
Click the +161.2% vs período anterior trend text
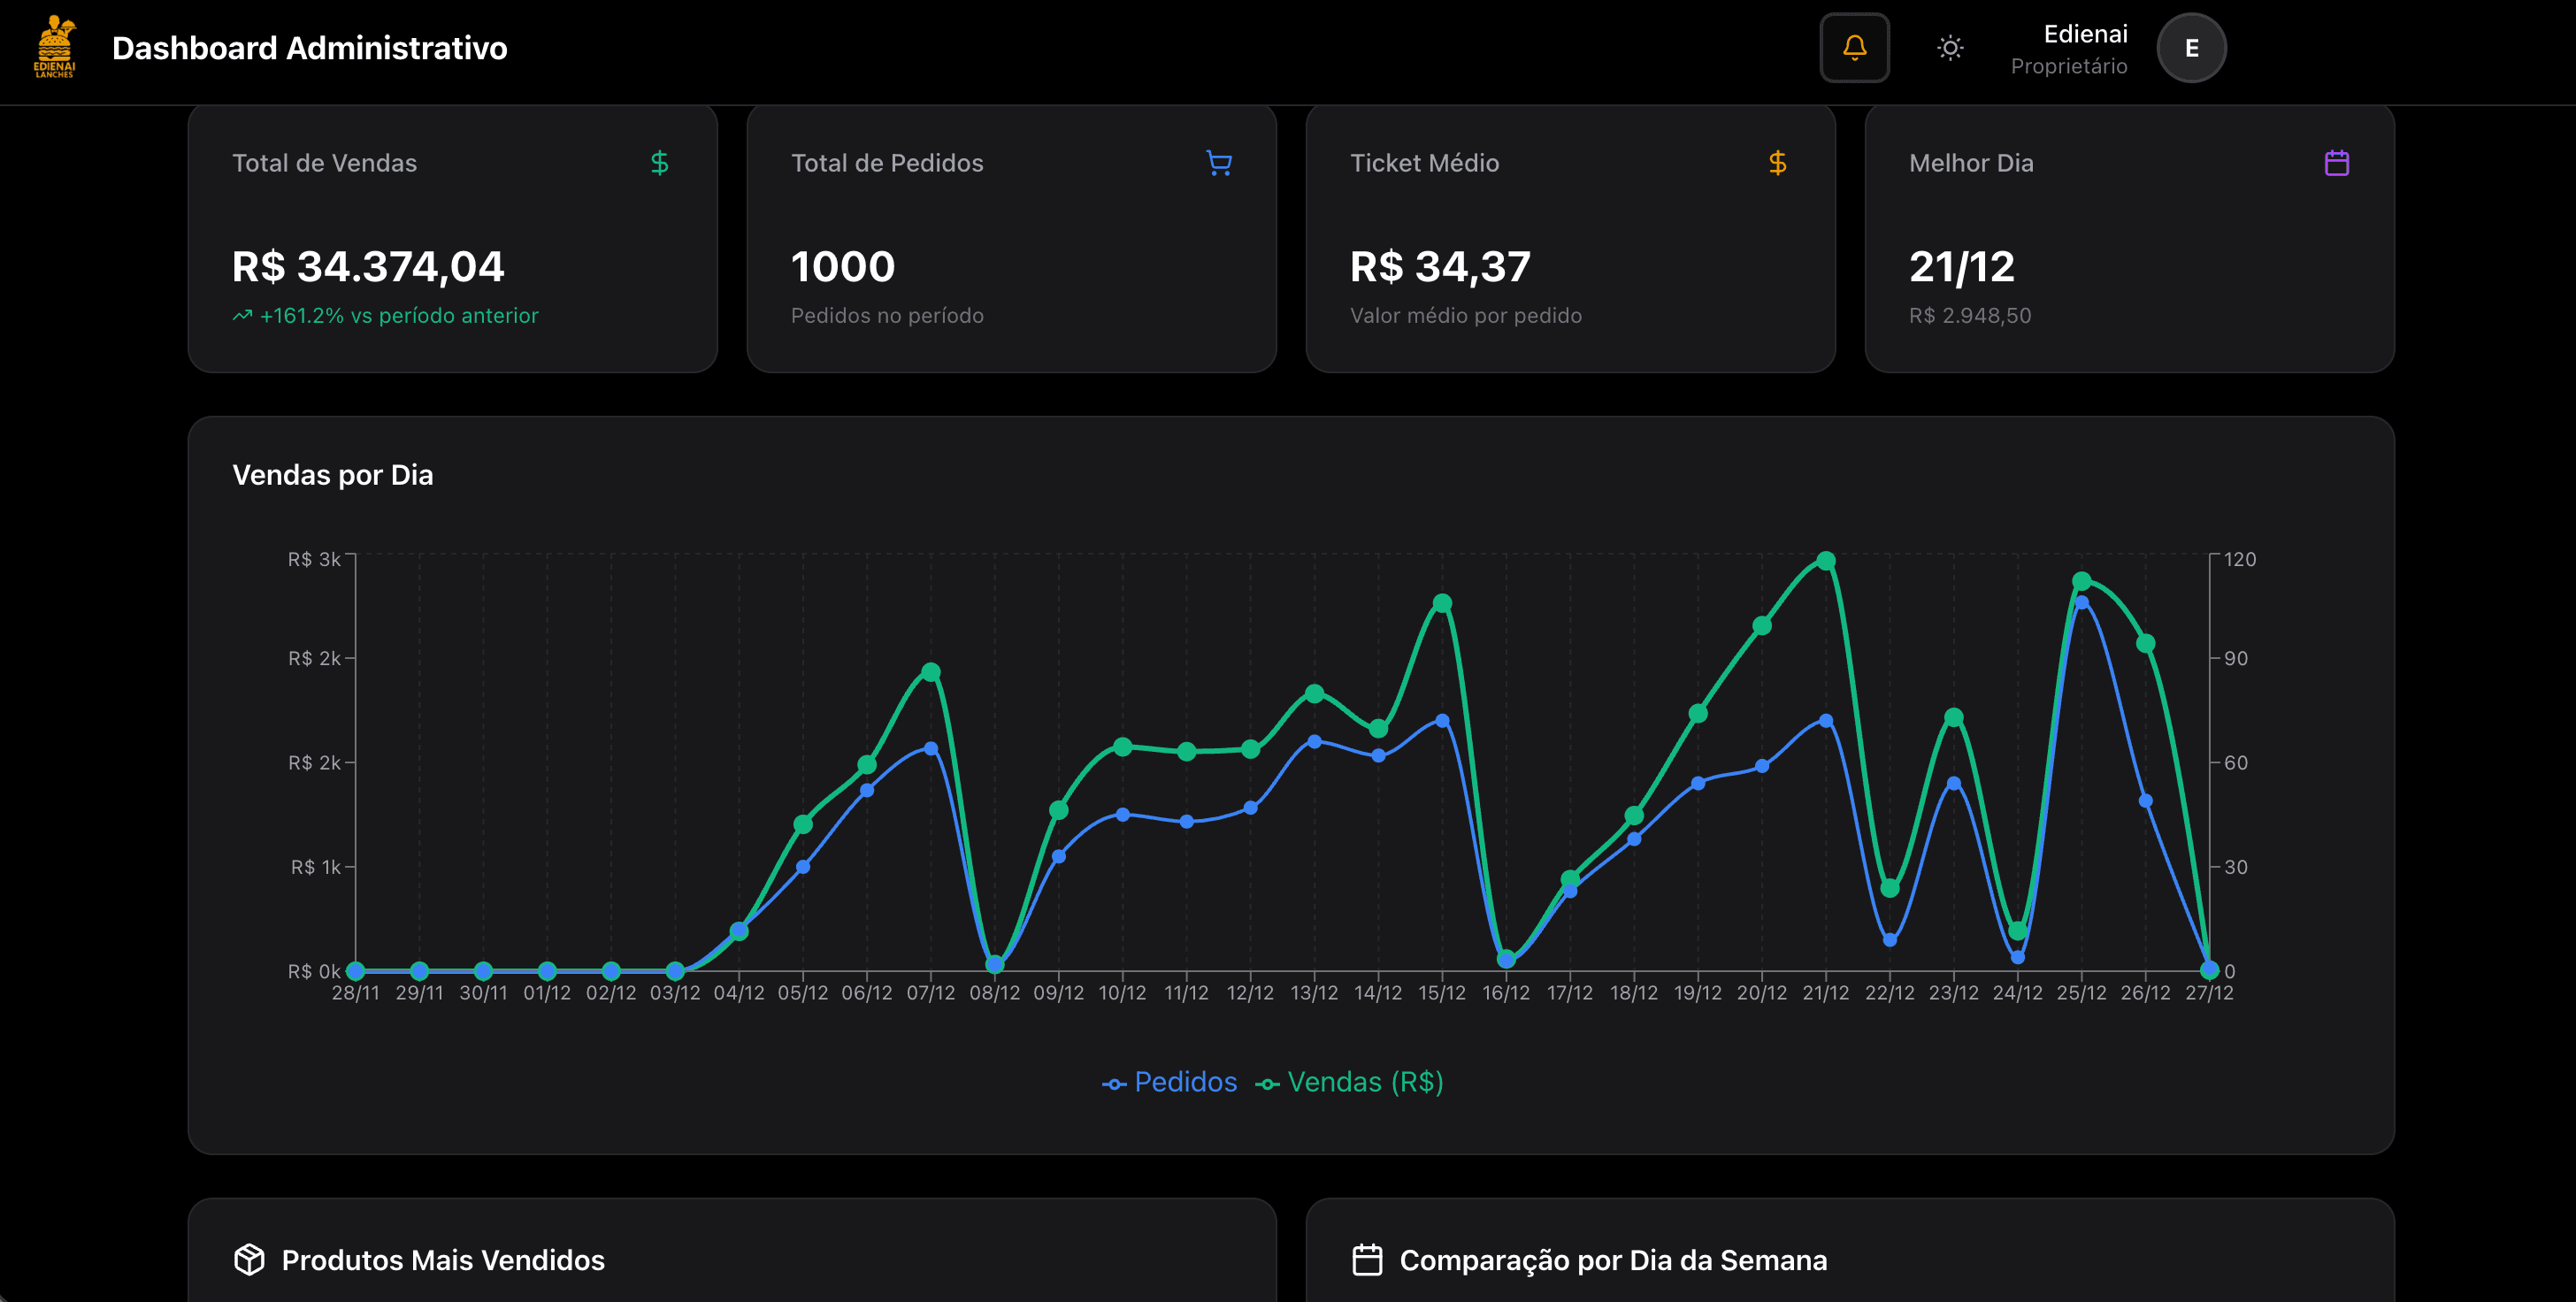398,316
